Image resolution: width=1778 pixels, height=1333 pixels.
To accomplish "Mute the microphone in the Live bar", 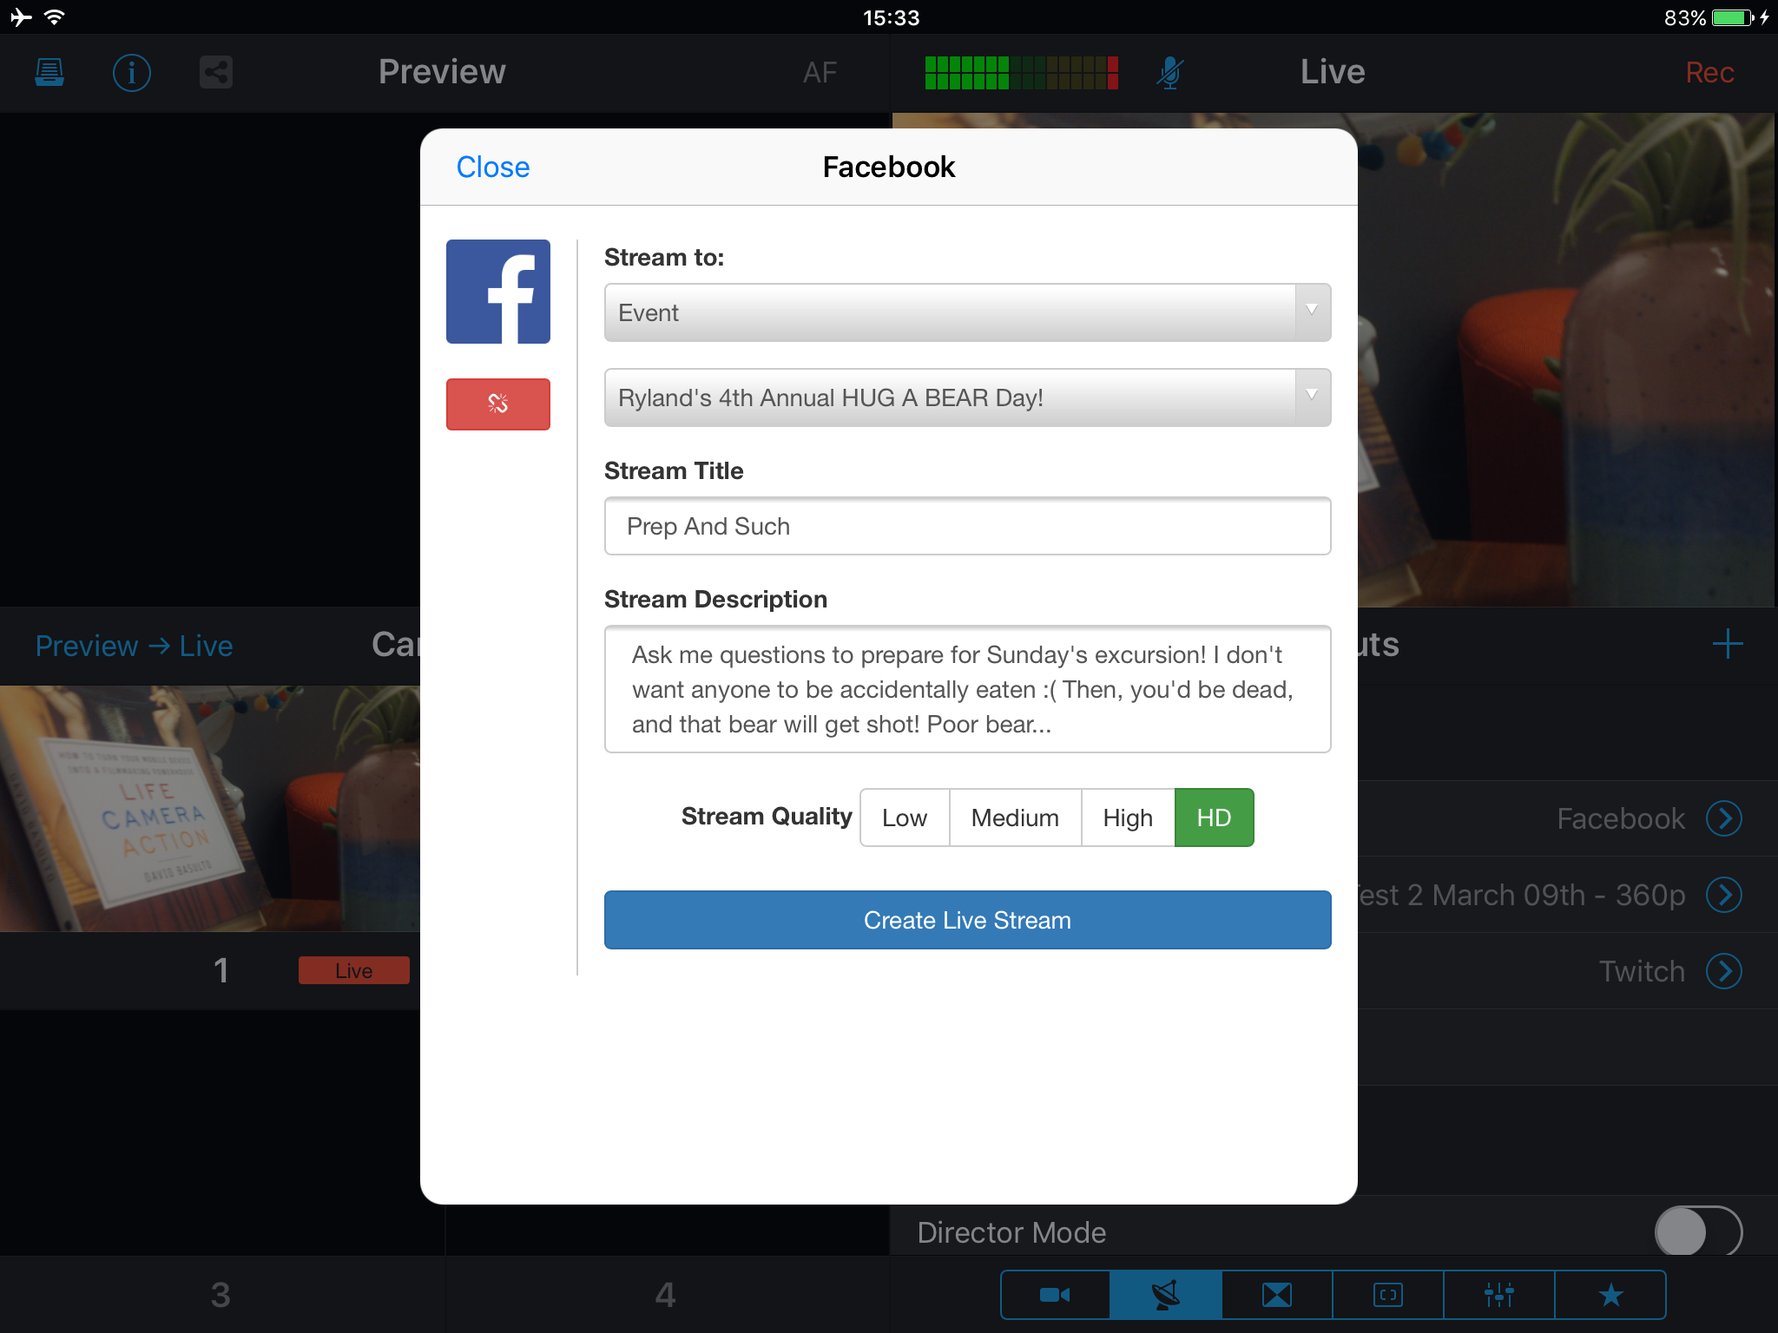I will point(1169,72).
